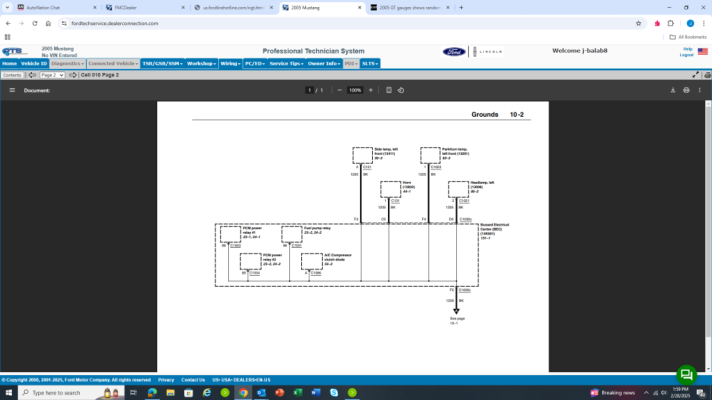
Task: Open the PDI menu
Action: 351,64
